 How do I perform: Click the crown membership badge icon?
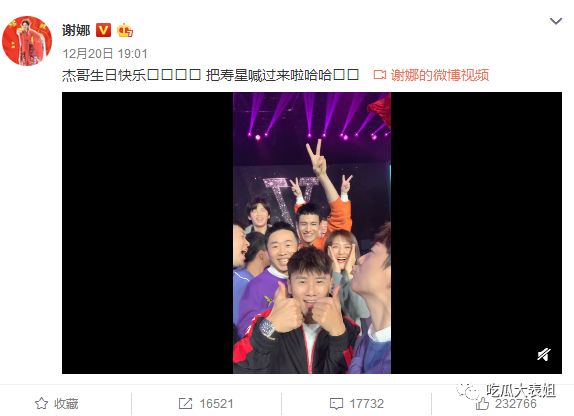(x=124, y=30)
